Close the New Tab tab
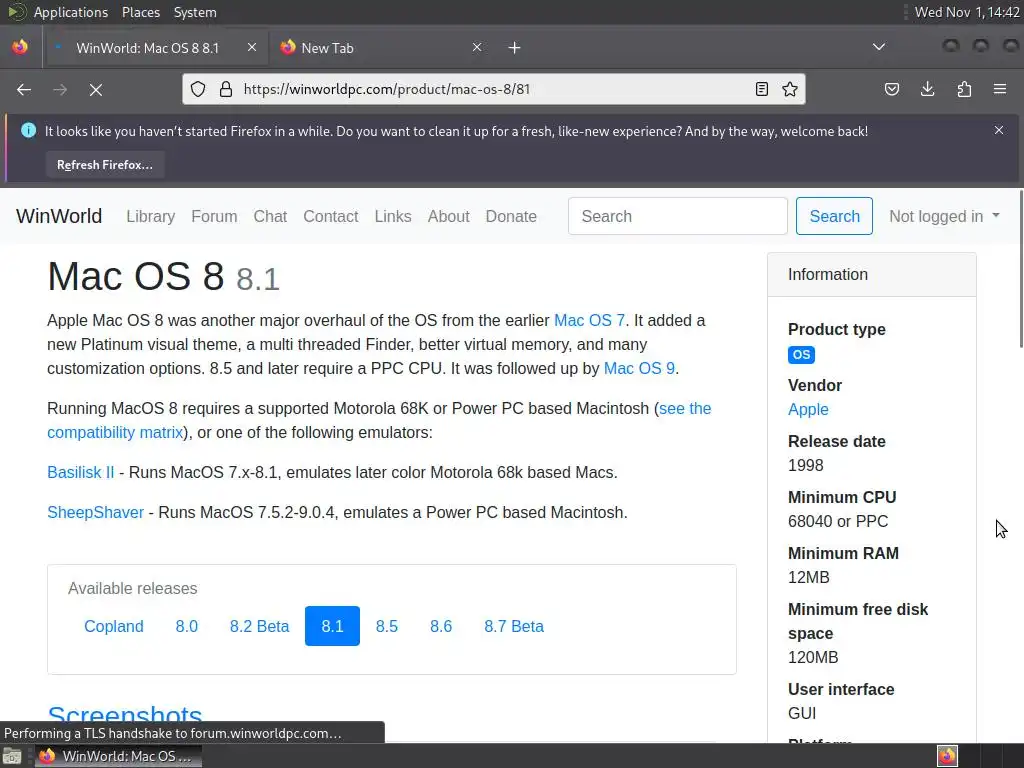Viewport: 1024px width, 768px height. [477, 47]
